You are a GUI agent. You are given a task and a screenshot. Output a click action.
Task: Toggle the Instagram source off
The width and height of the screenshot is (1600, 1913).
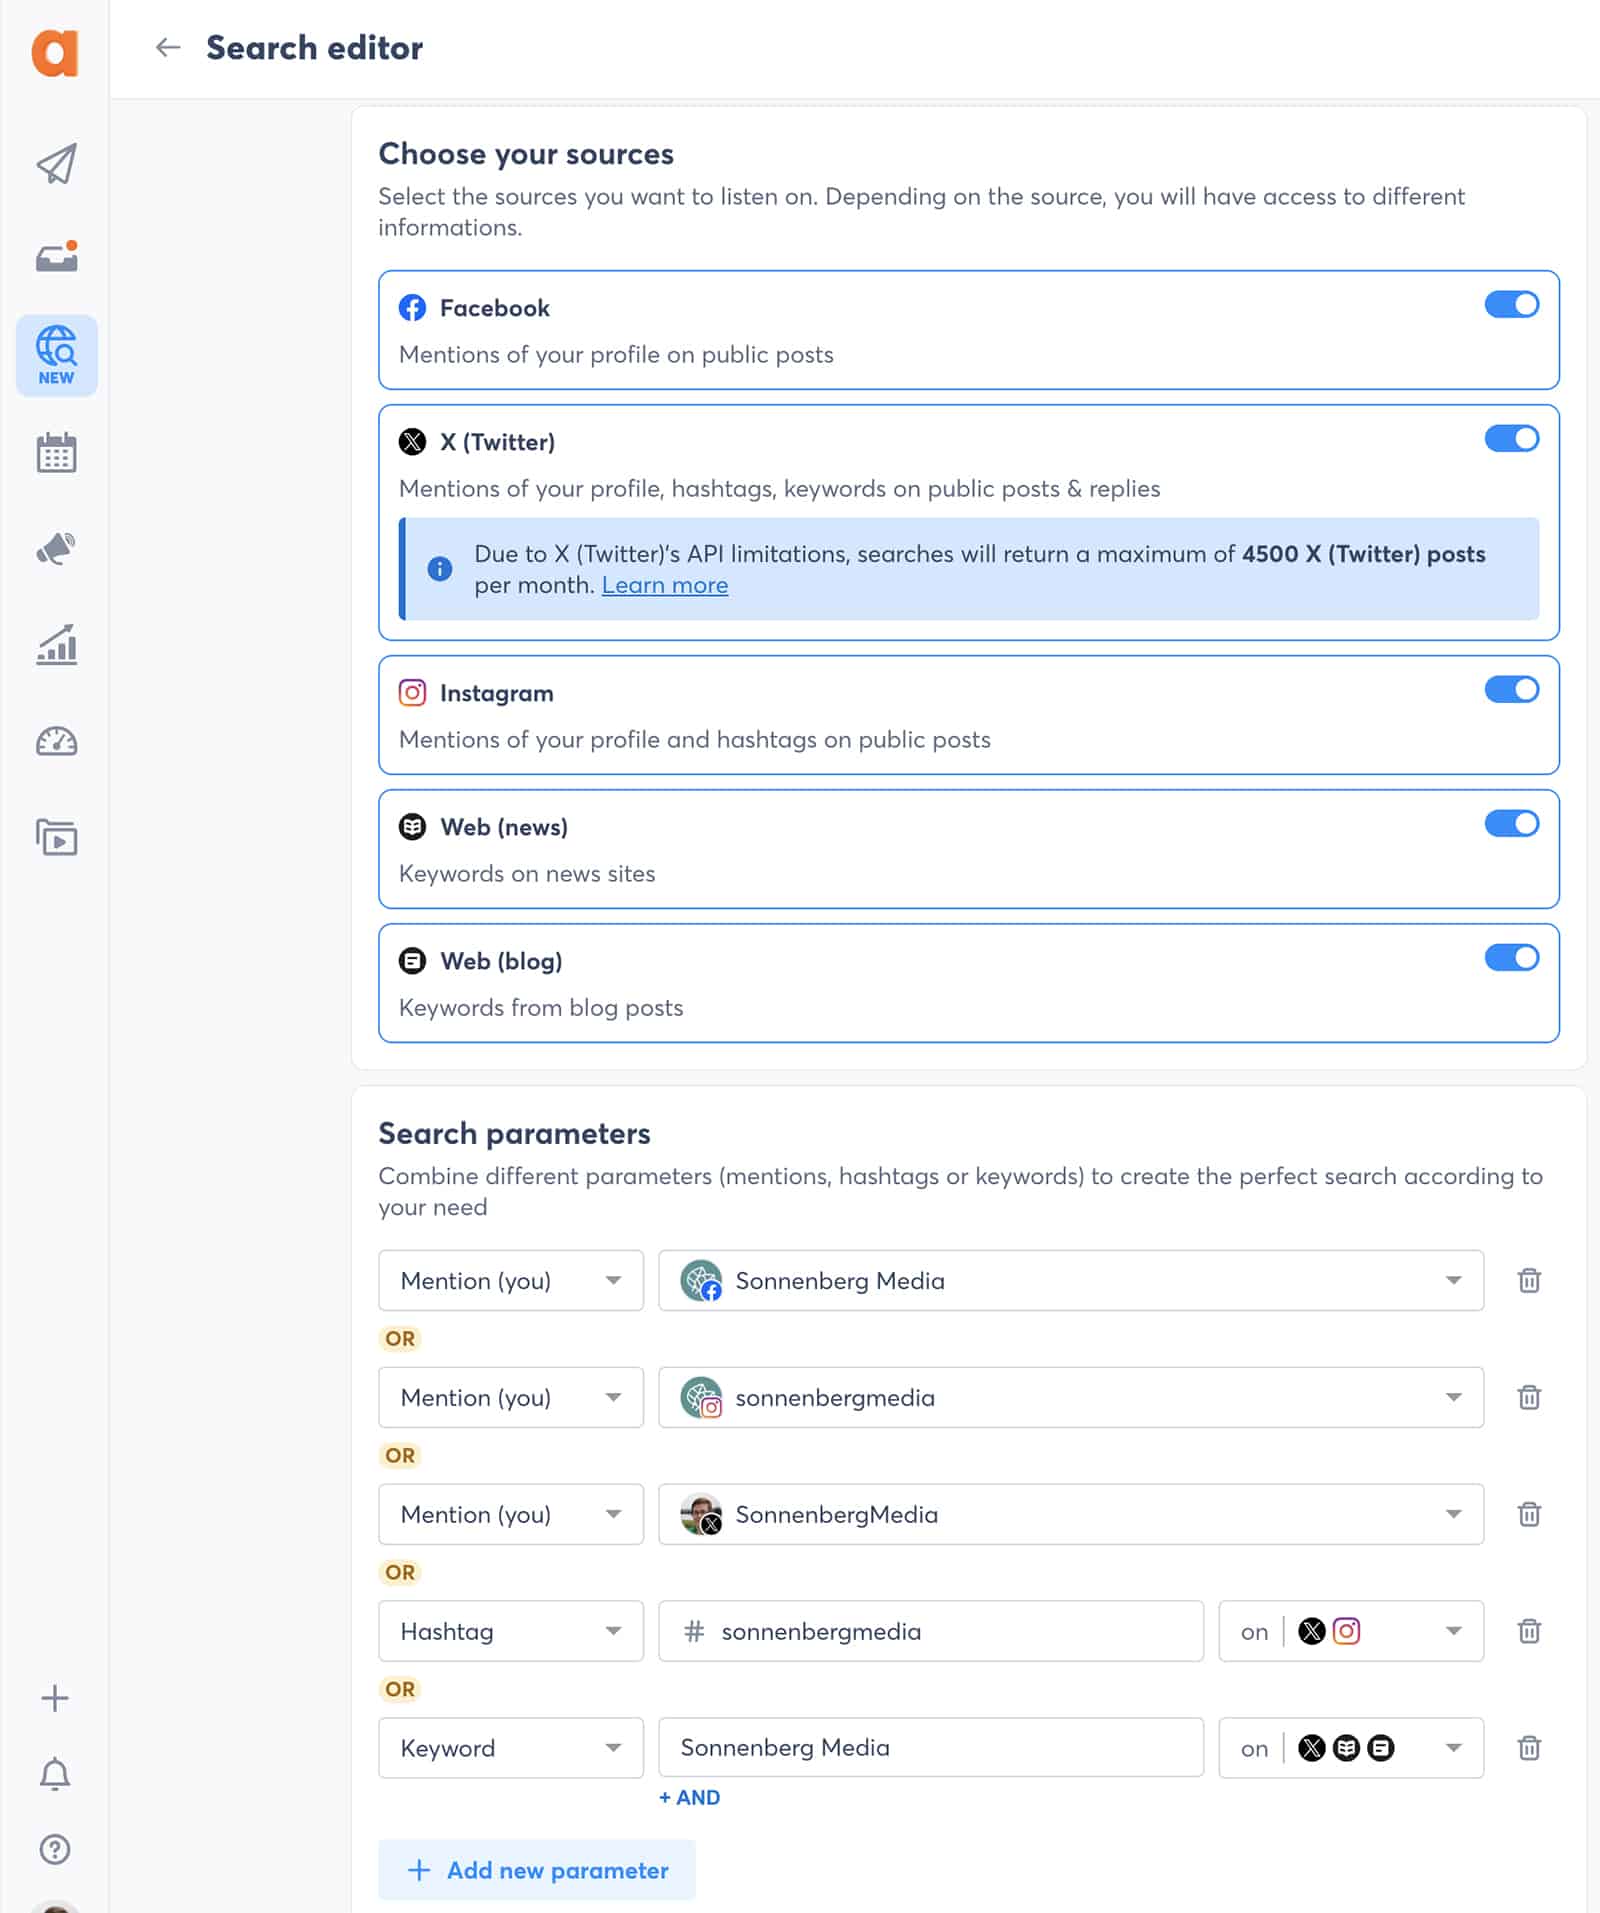1511,689
